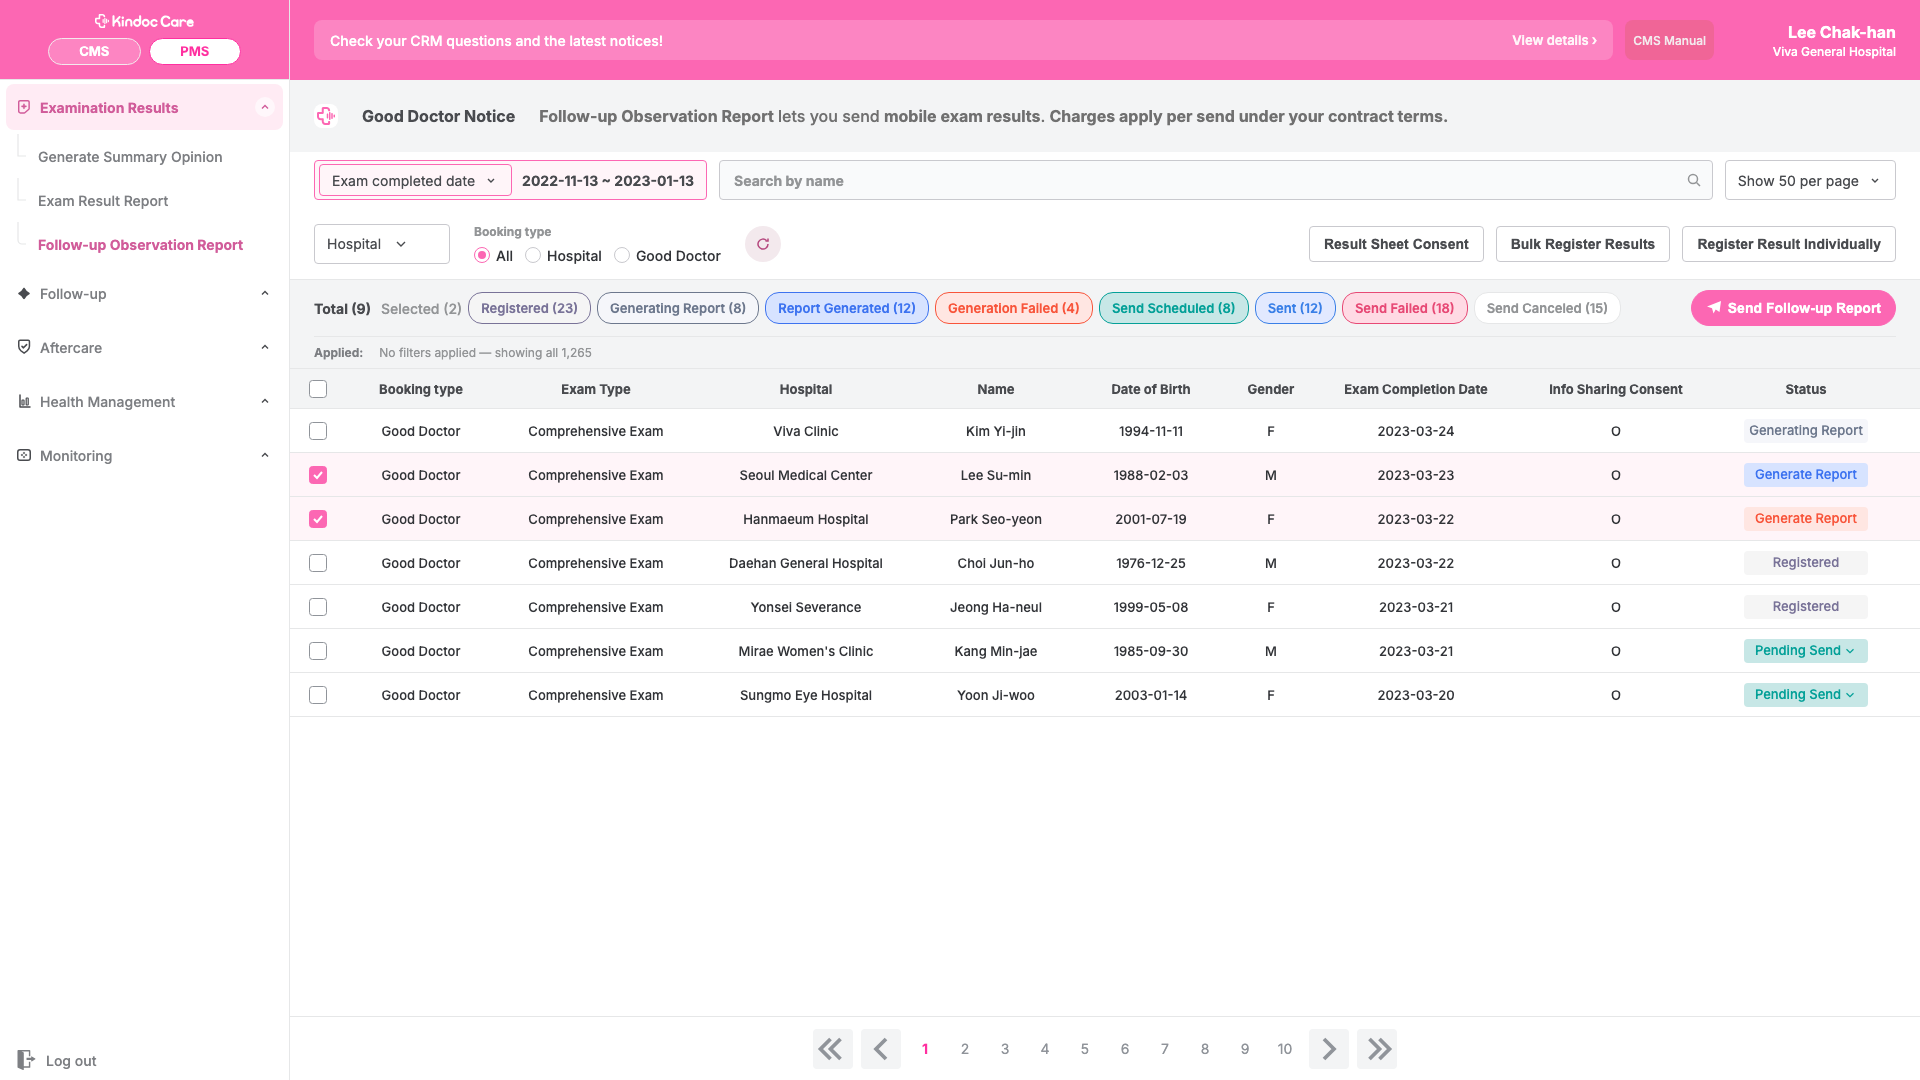The image size is (1920, 1080).
Task: Go to first page with double-left arrow
Action: [x=832, y=1049]
